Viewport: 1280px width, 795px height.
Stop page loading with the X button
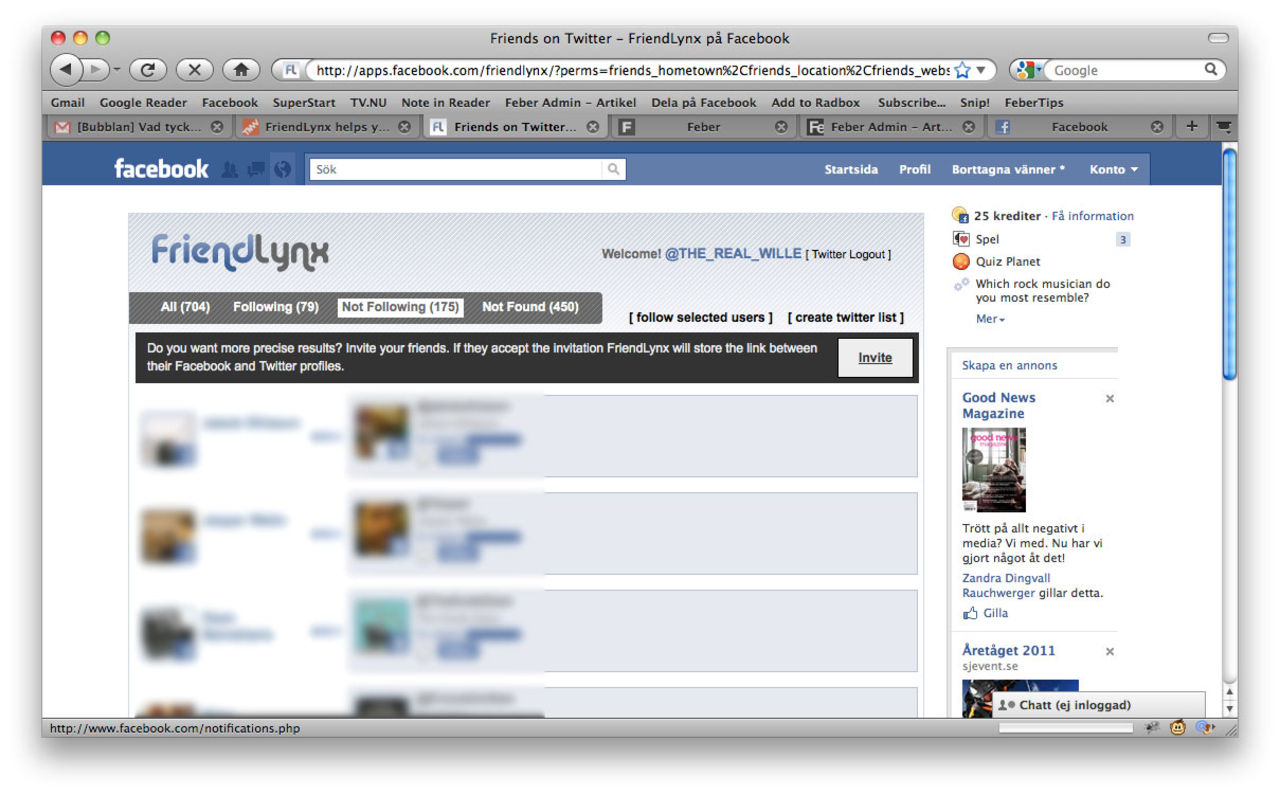click(x=194, y=70)
